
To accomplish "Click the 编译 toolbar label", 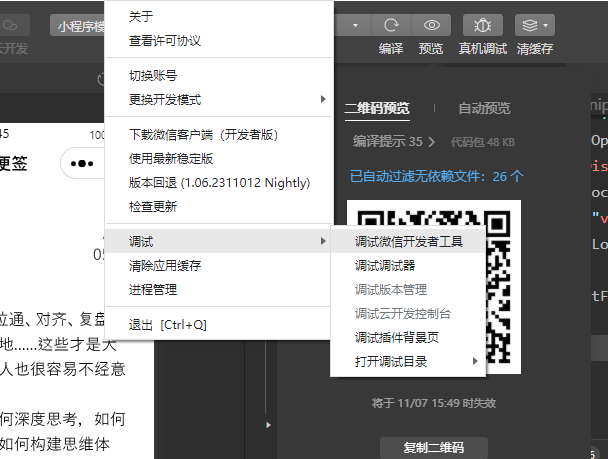I will pyautogui.click(x=391, y=49).
